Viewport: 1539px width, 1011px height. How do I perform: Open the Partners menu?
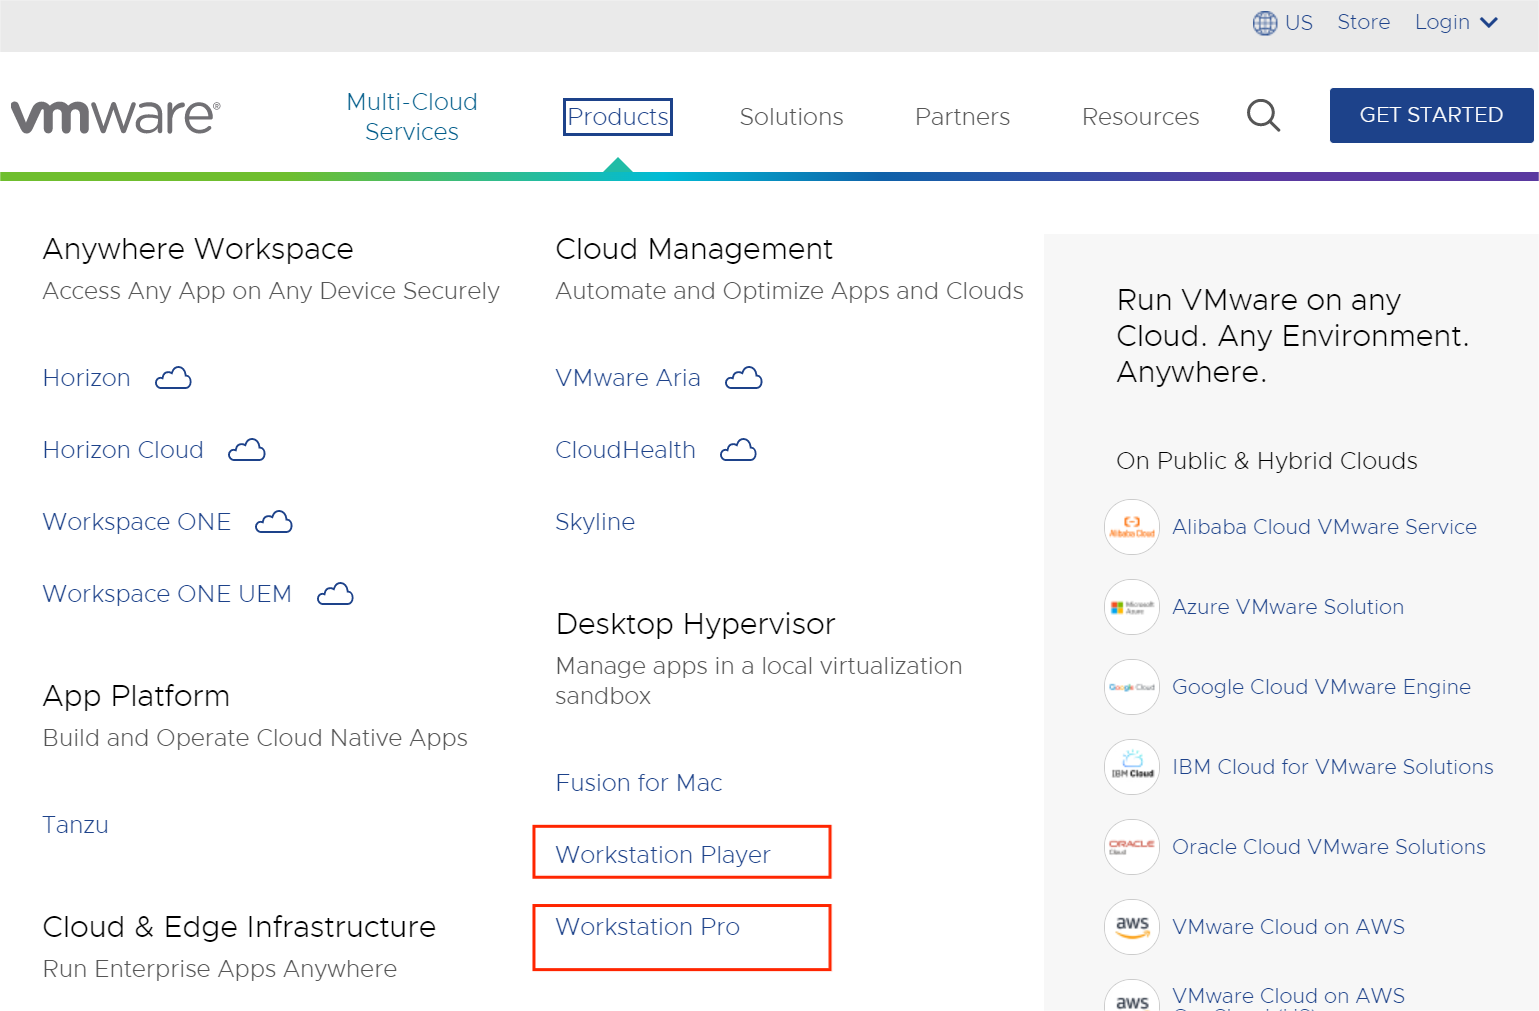click(x=962, y=117)
